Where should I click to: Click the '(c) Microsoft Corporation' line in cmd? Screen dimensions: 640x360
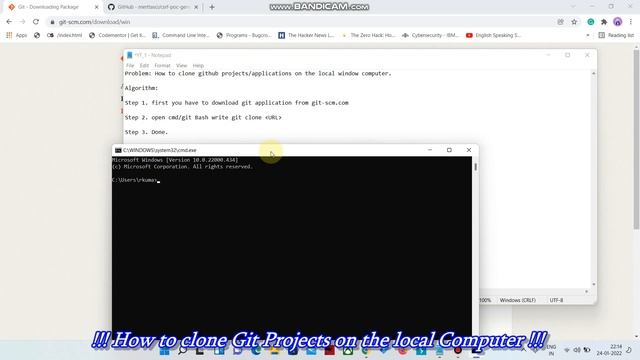(182, 167)
